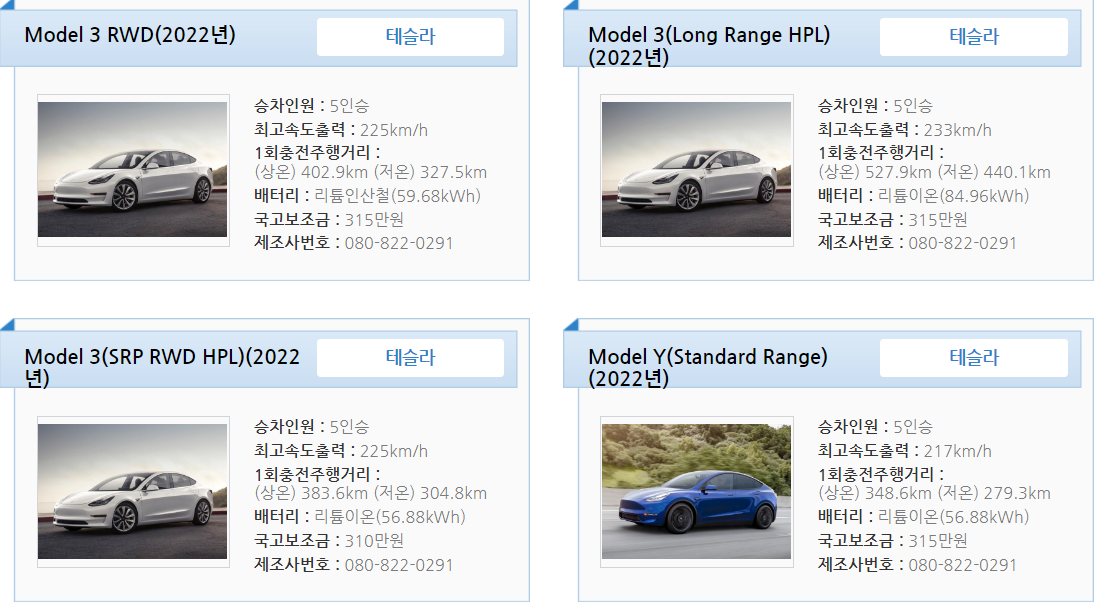Click 승차인원 5인승 on Model 3 RWD card
The image size is (1096, 604).
[x=312, y=106]
